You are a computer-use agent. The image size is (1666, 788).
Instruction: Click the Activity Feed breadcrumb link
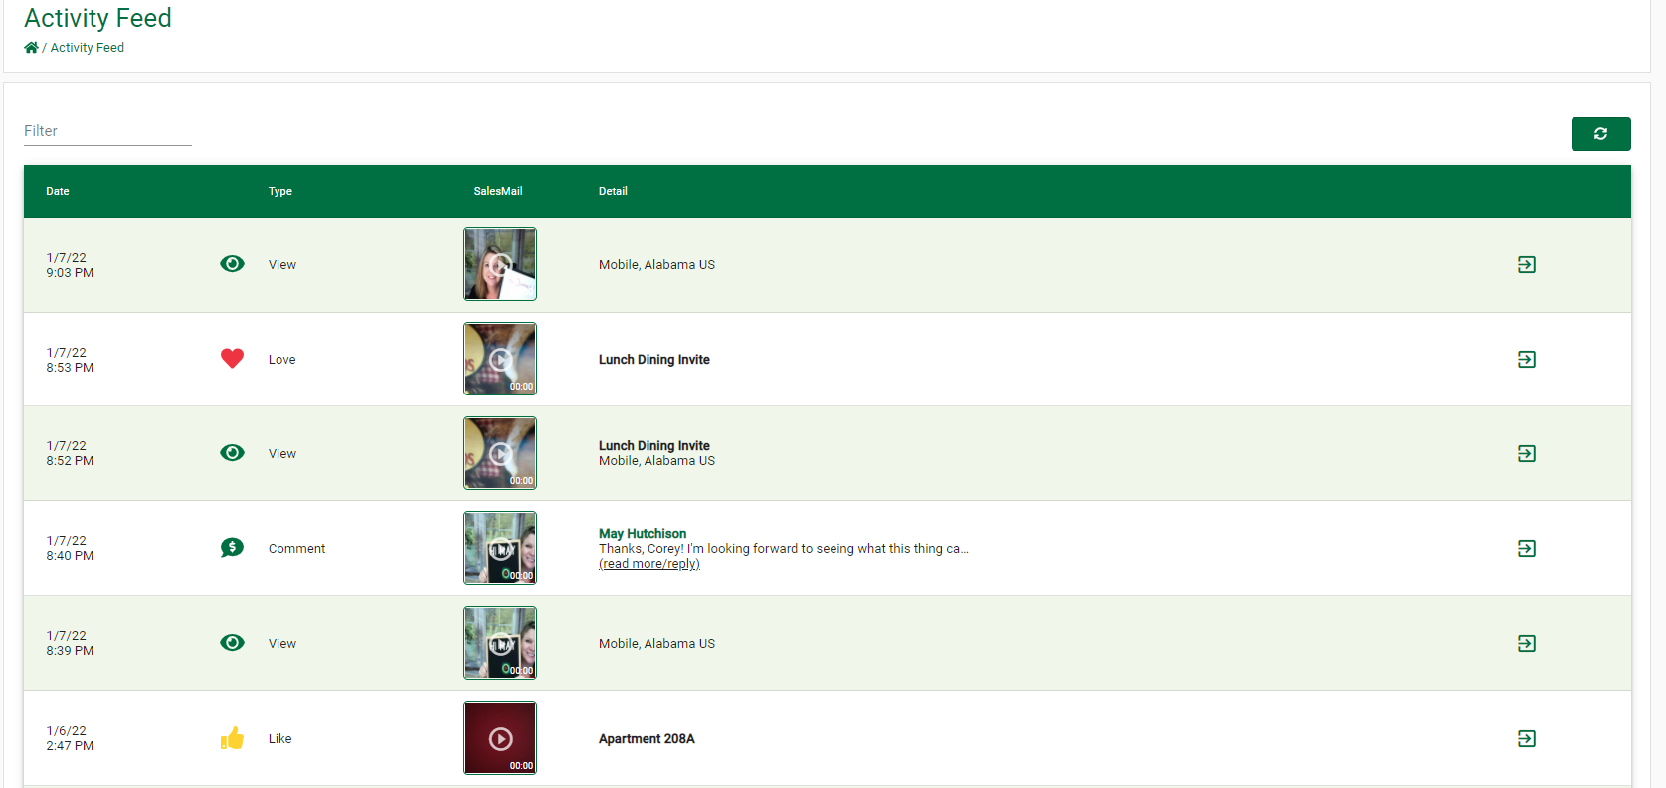87,48
